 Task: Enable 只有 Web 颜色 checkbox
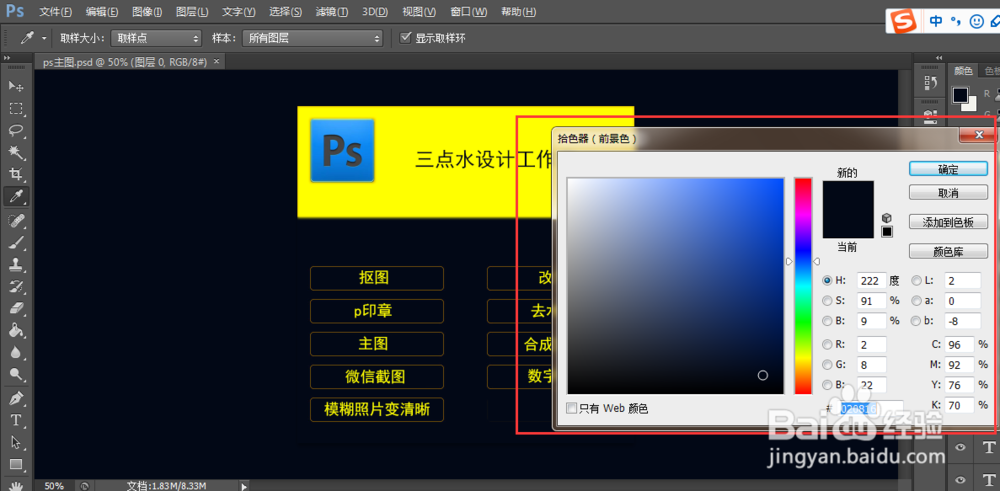[571, 407]
